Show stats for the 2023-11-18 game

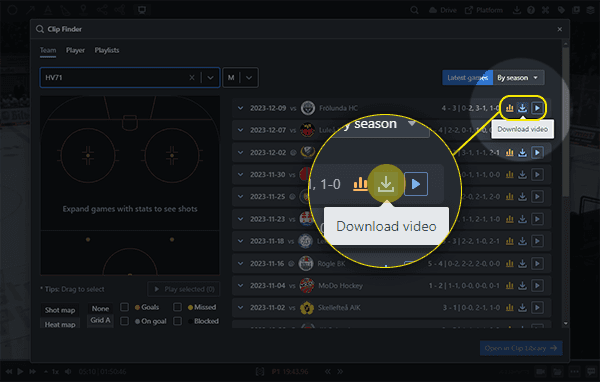click(509, 241)
